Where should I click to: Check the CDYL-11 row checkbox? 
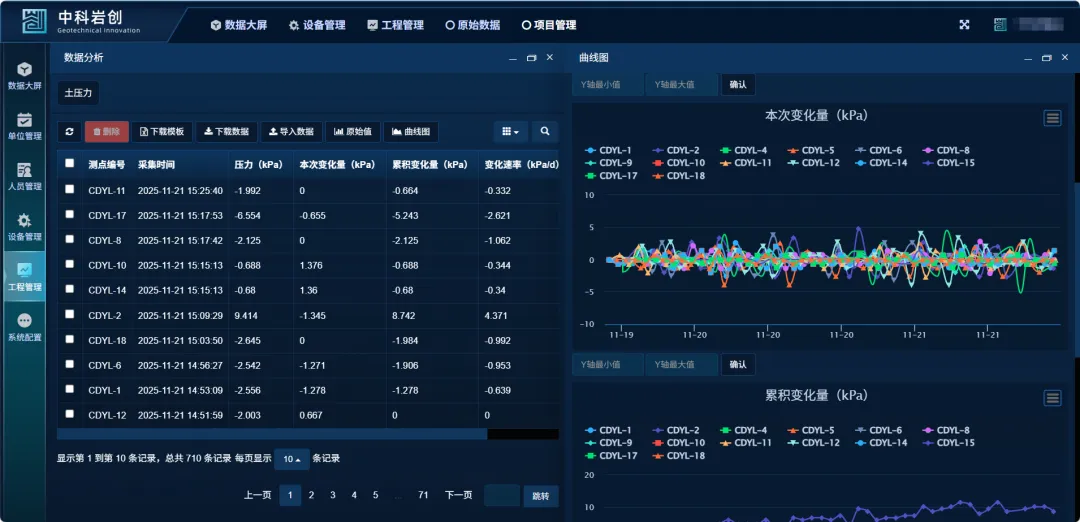[x=69, y=189]
